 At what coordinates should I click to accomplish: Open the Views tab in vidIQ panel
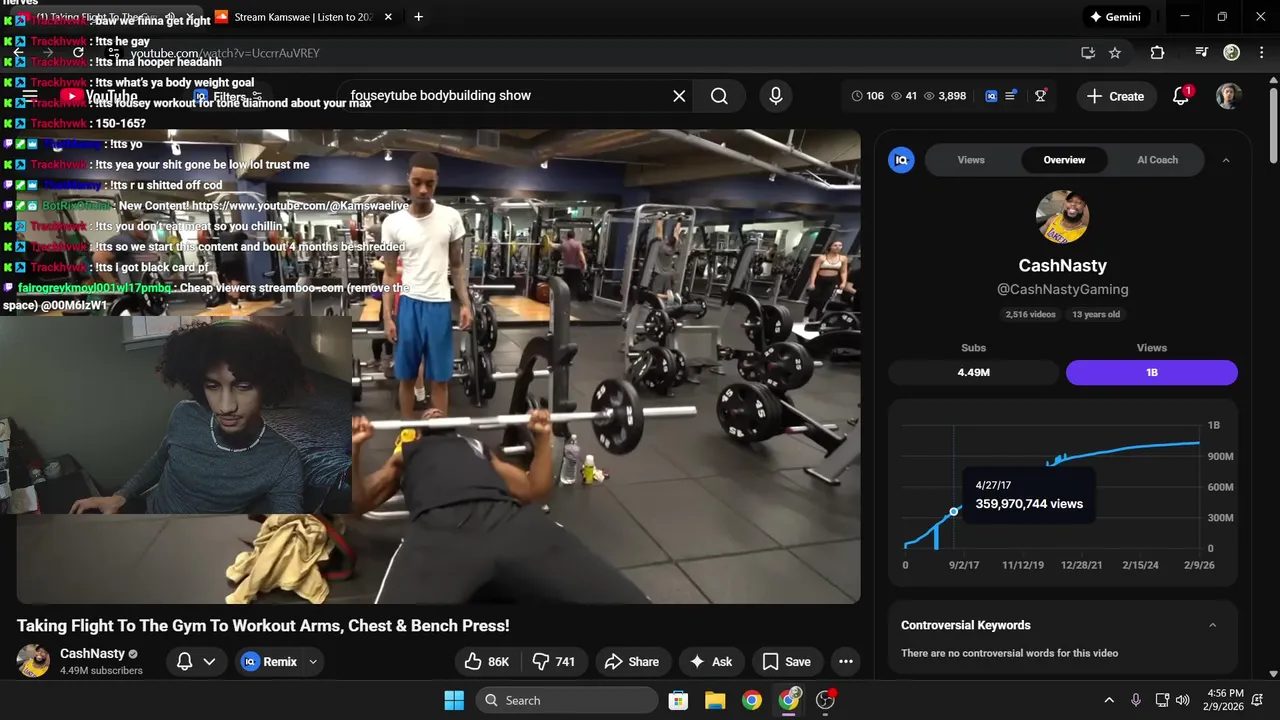[971, 160]
